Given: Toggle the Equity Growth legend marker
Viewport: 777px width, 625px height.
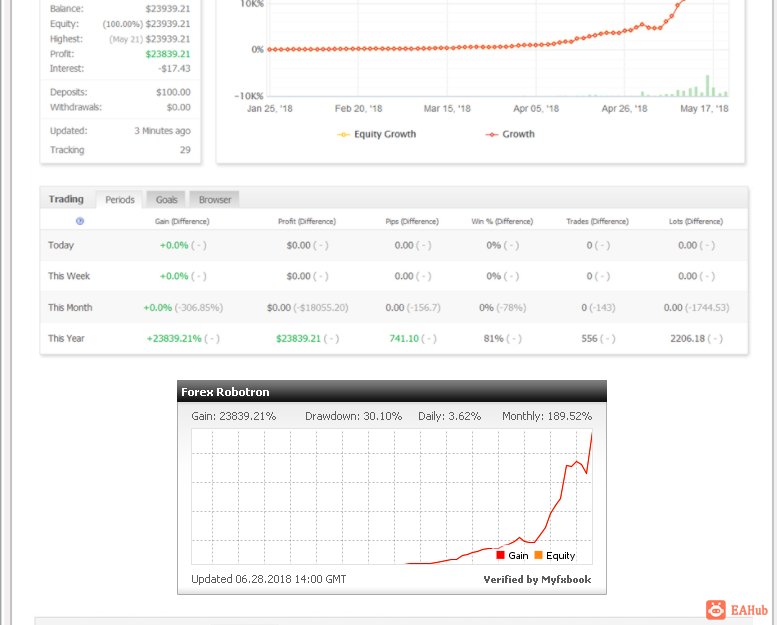Looking at the screenshot, I should tap(343, 135).
